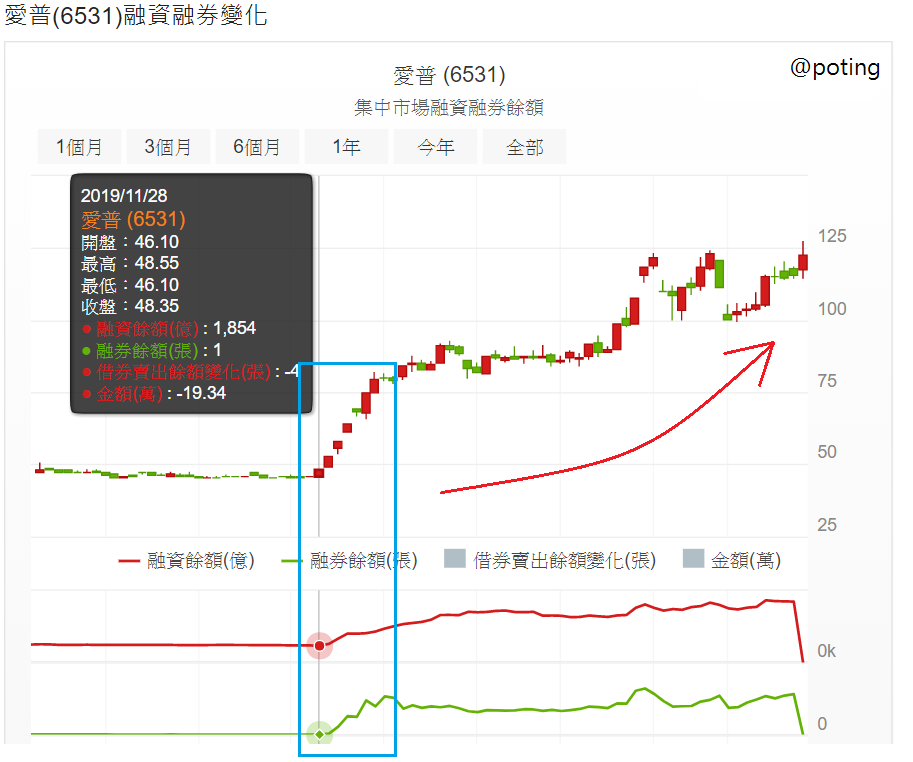Choose the 今年 range option

pyautogui.click(x=435, y=147)
